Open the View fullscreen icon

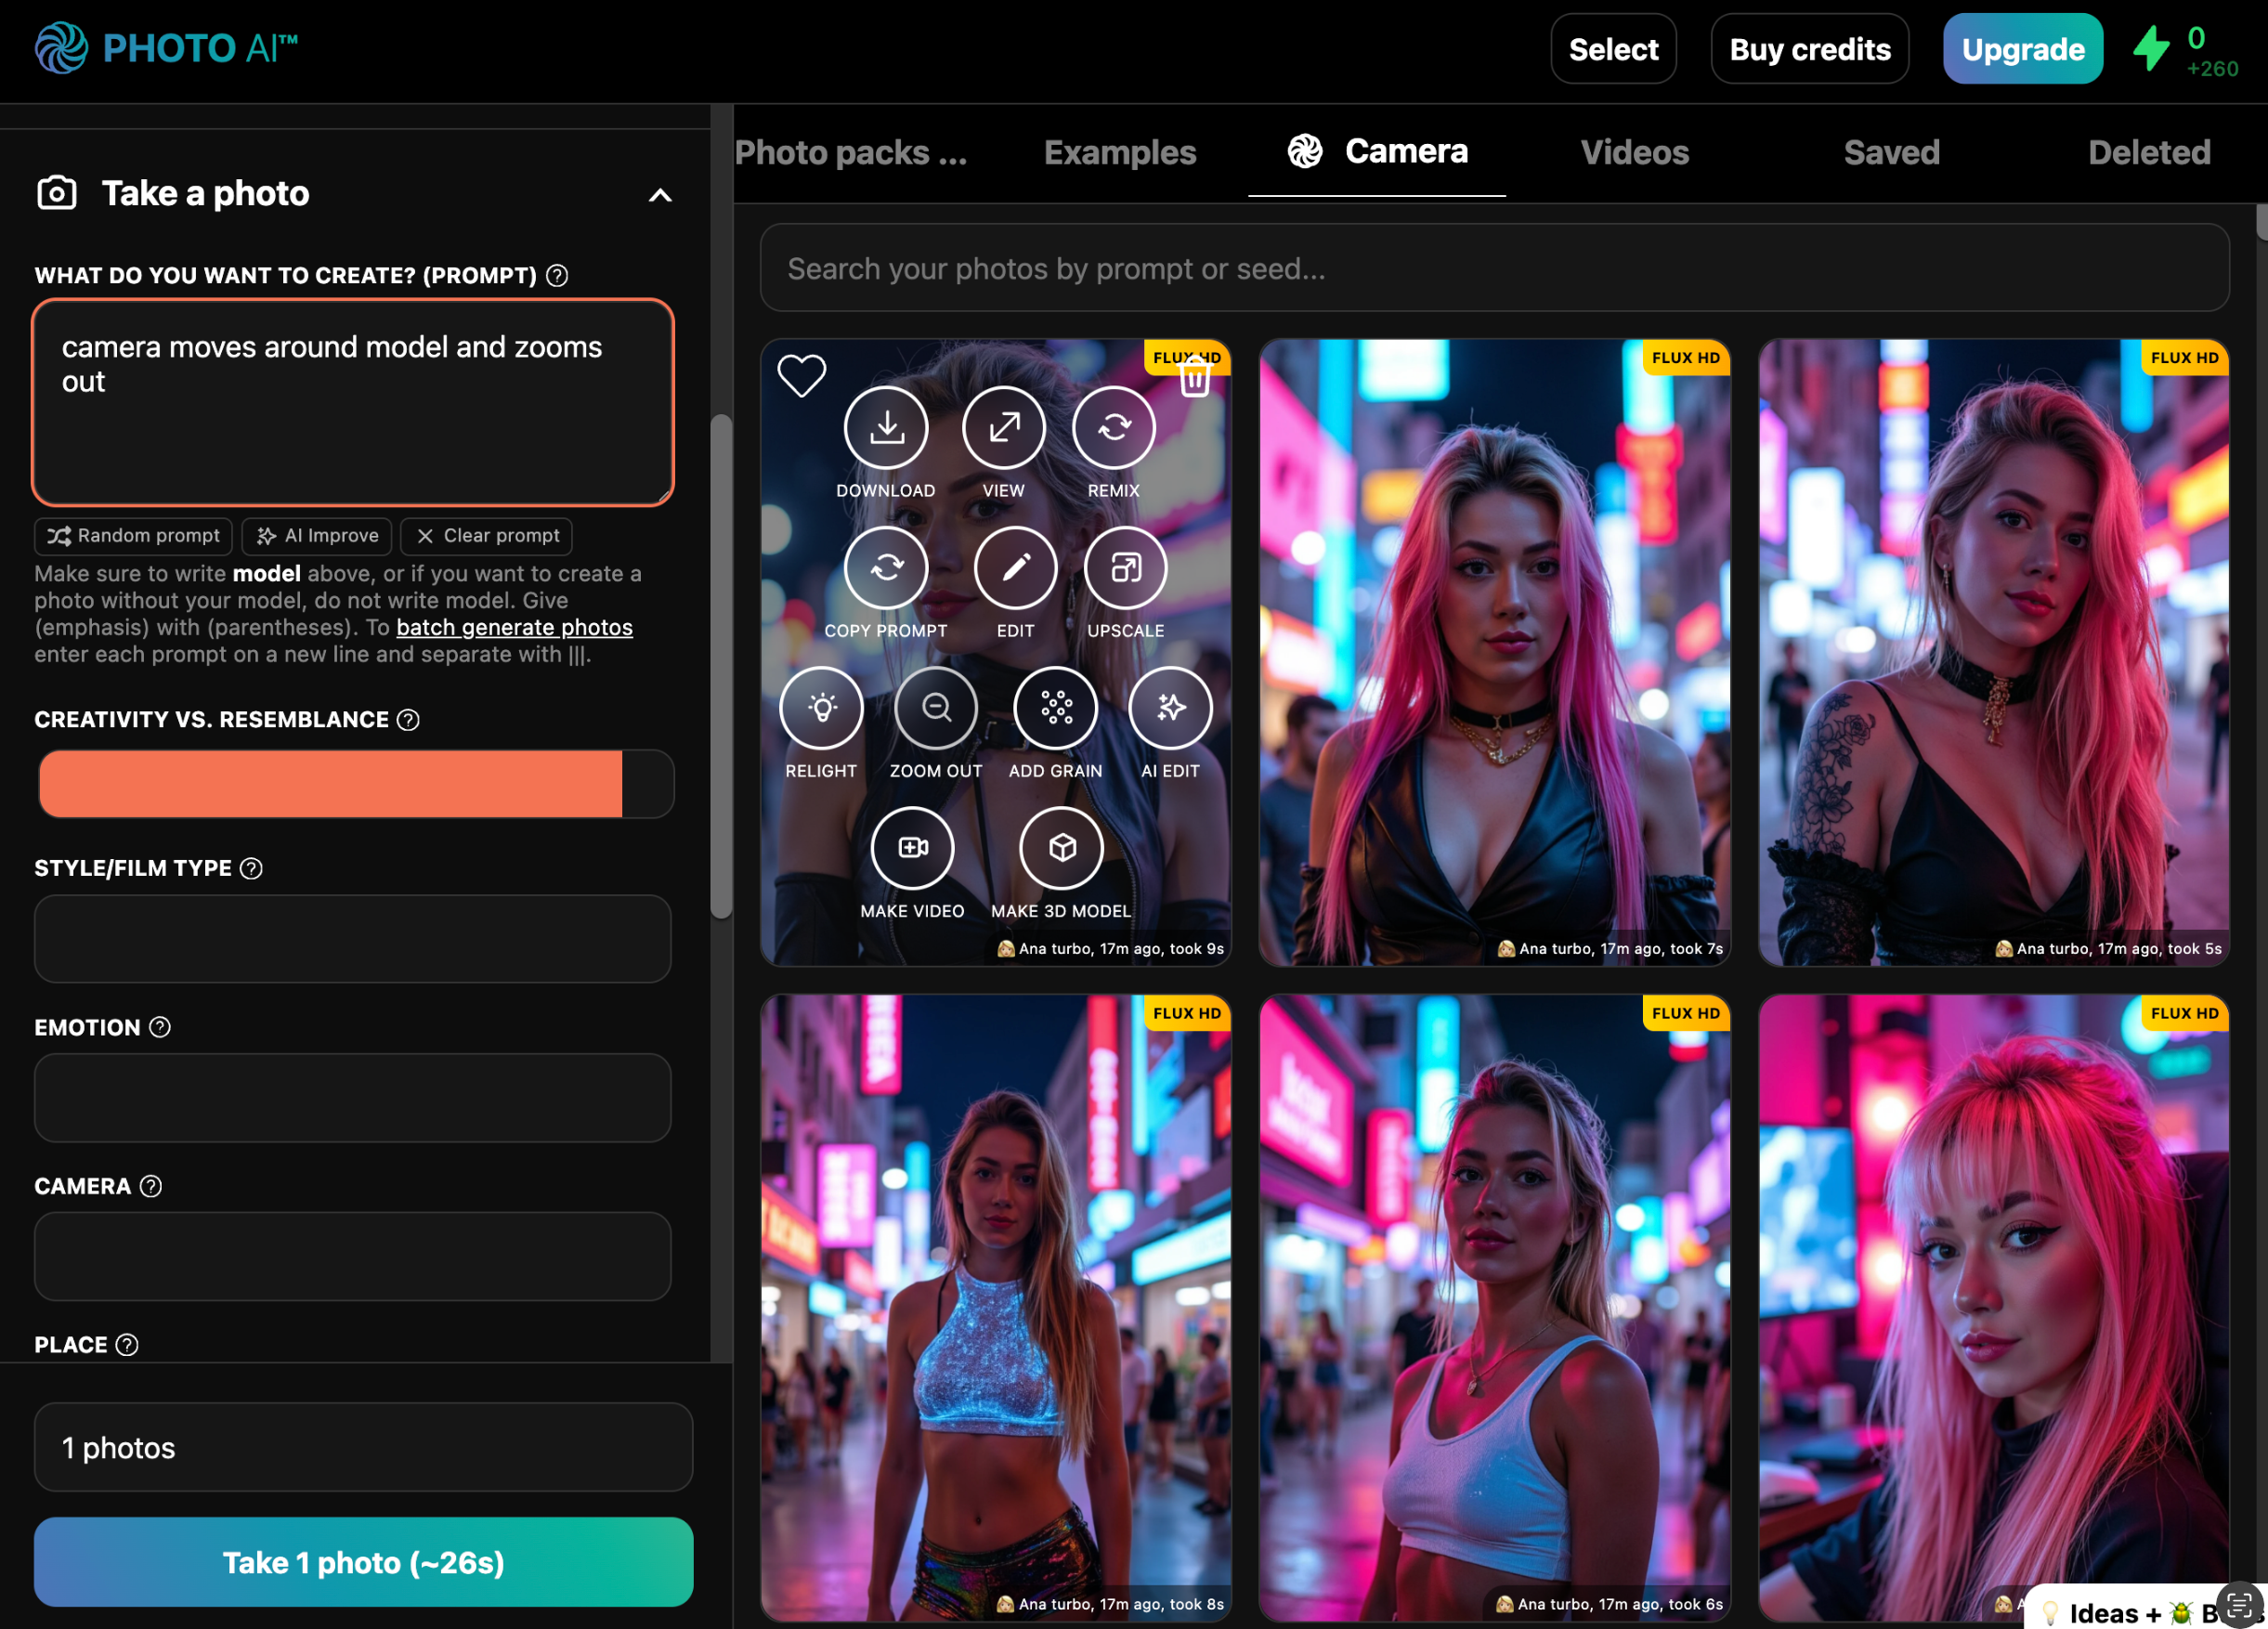point(1003,428)
